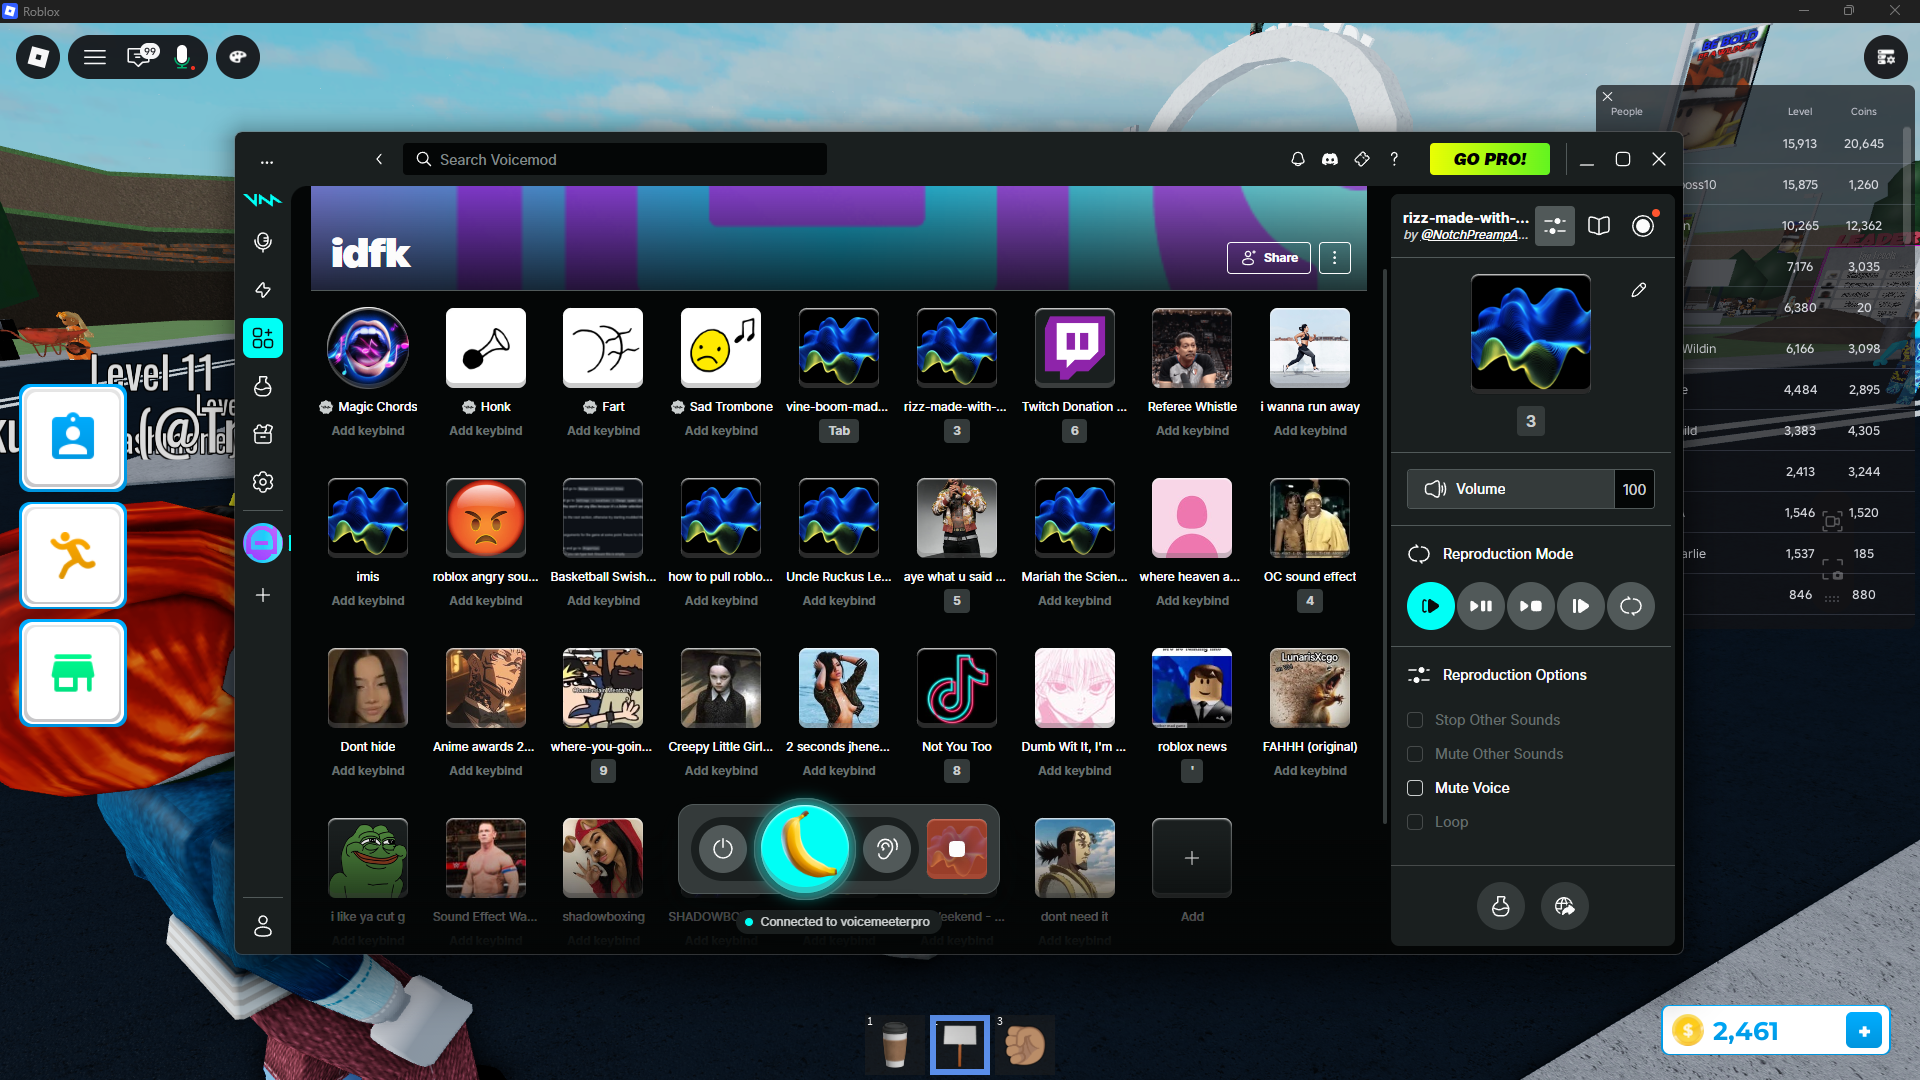Screen dimensions: 1920x1080
Task: Play the Not You Too TikTok tile
Action: pos(957,687)
